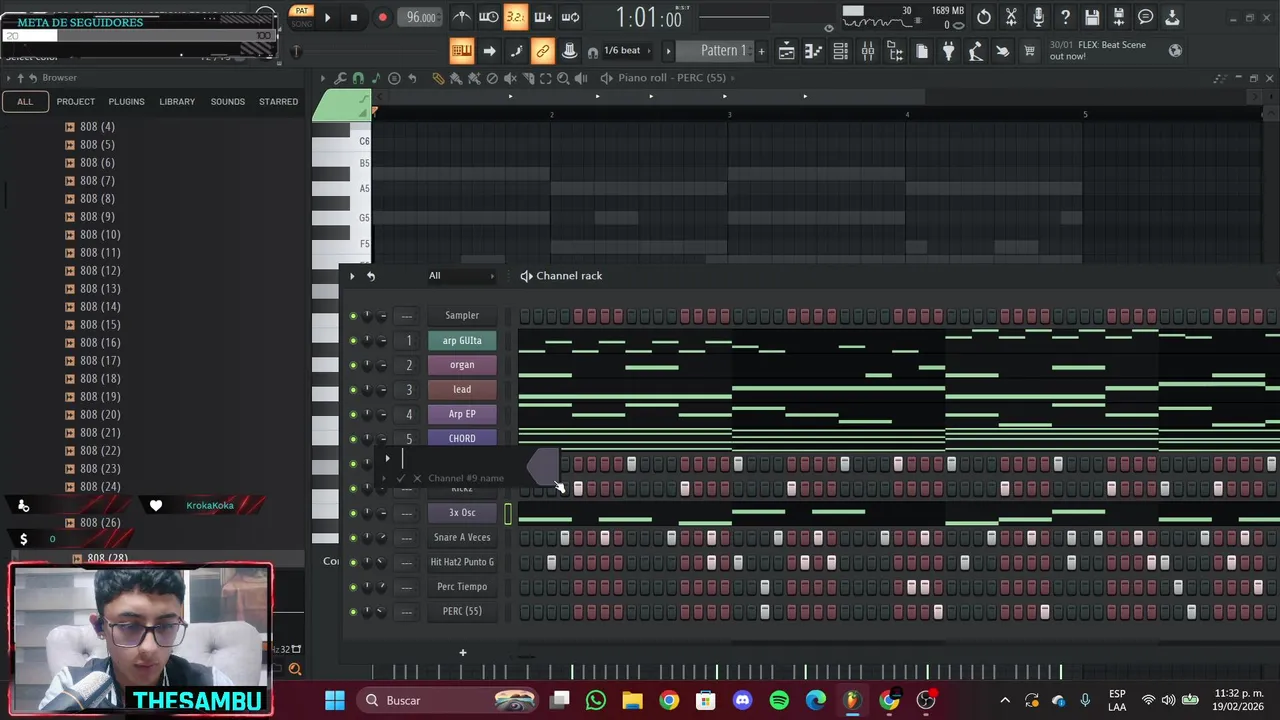Open the channel rack All filter dropdown
1280x720 pixels.
click(460, 276)
